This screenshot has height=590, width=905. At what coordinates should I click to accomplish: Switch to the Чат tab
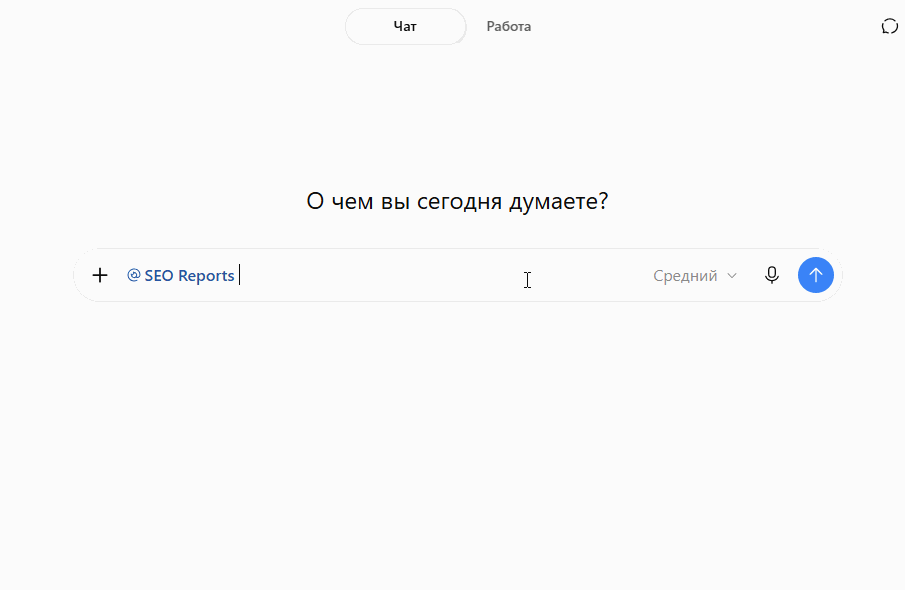pyautogui.click(x=405, y=27)
